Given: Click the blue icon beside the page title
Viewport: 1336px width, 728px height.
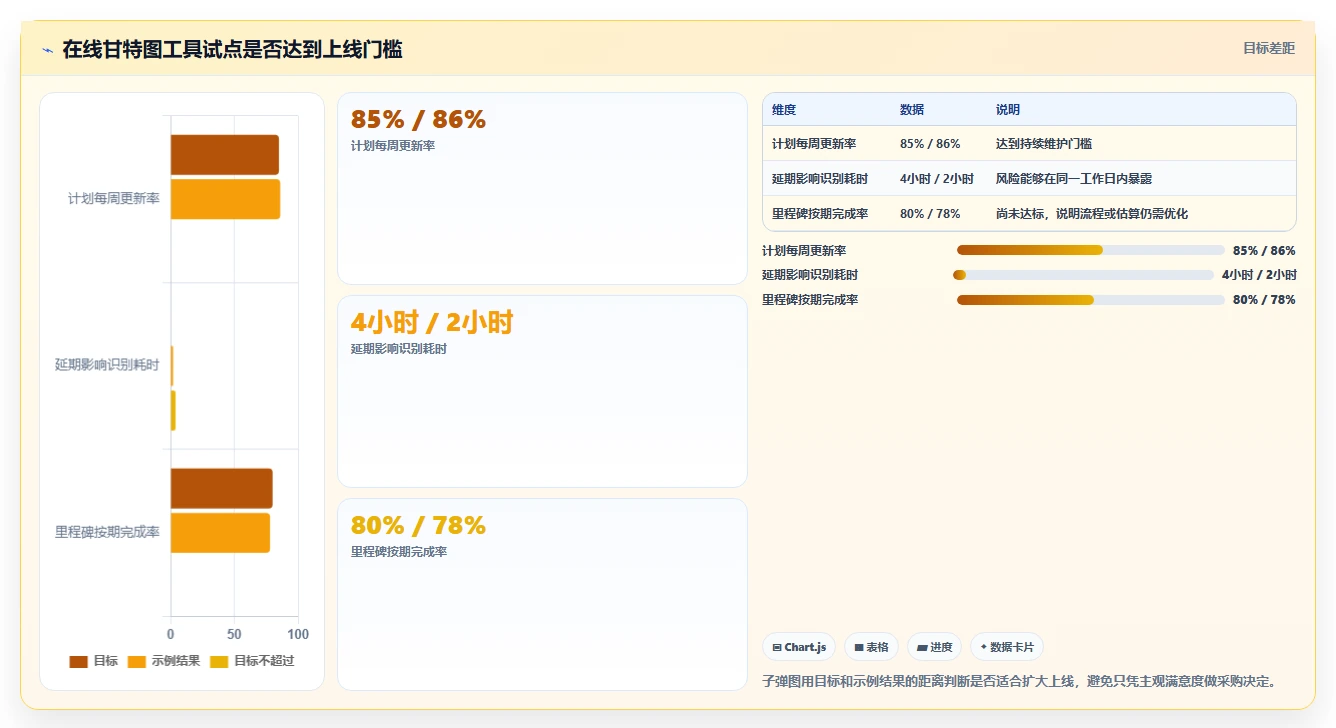Looking at the screenshot, I should coord(47,50).
